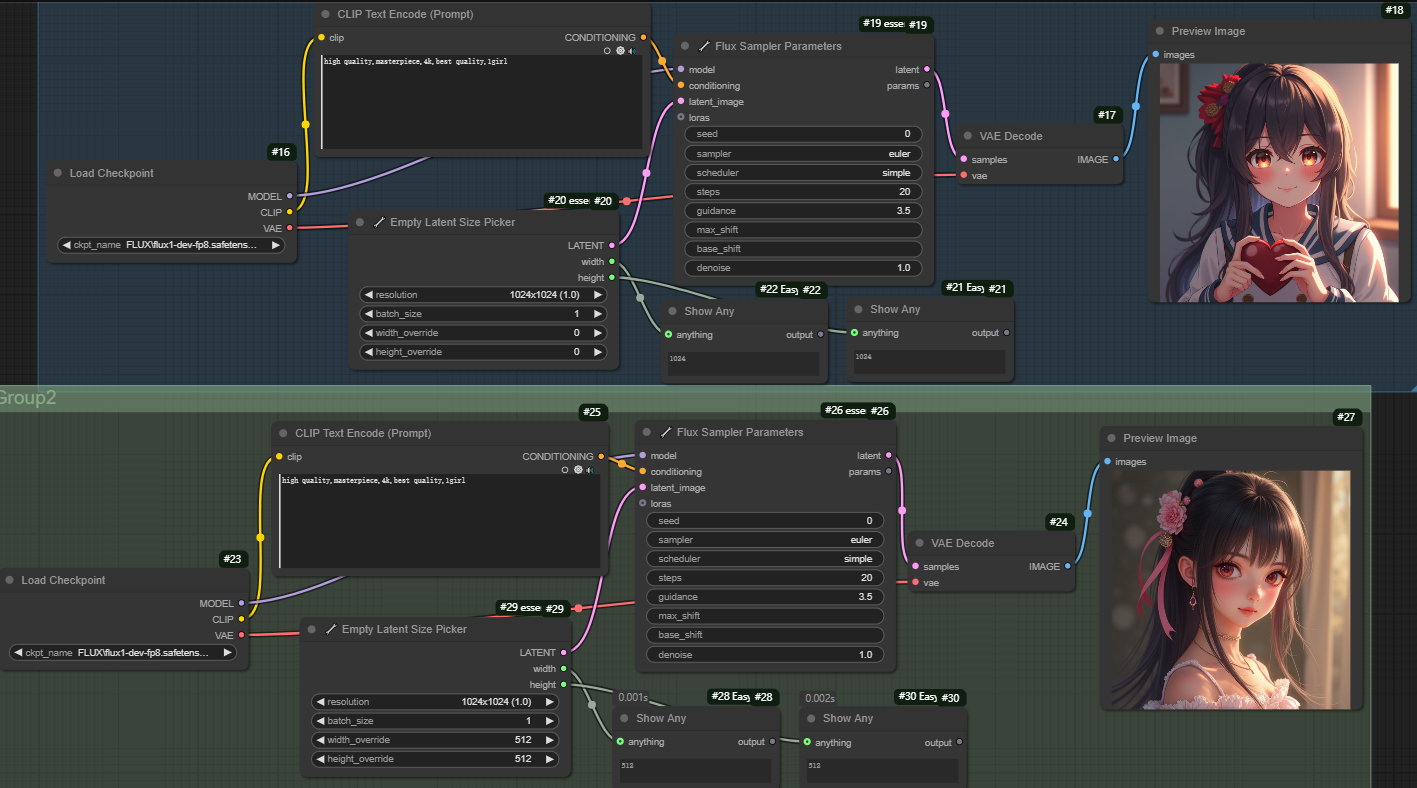Collapse the top Preview Image node via its dot
The height and width of the screenshot is (788, 1417).
pyautogui.click(x=1160, y=31)
